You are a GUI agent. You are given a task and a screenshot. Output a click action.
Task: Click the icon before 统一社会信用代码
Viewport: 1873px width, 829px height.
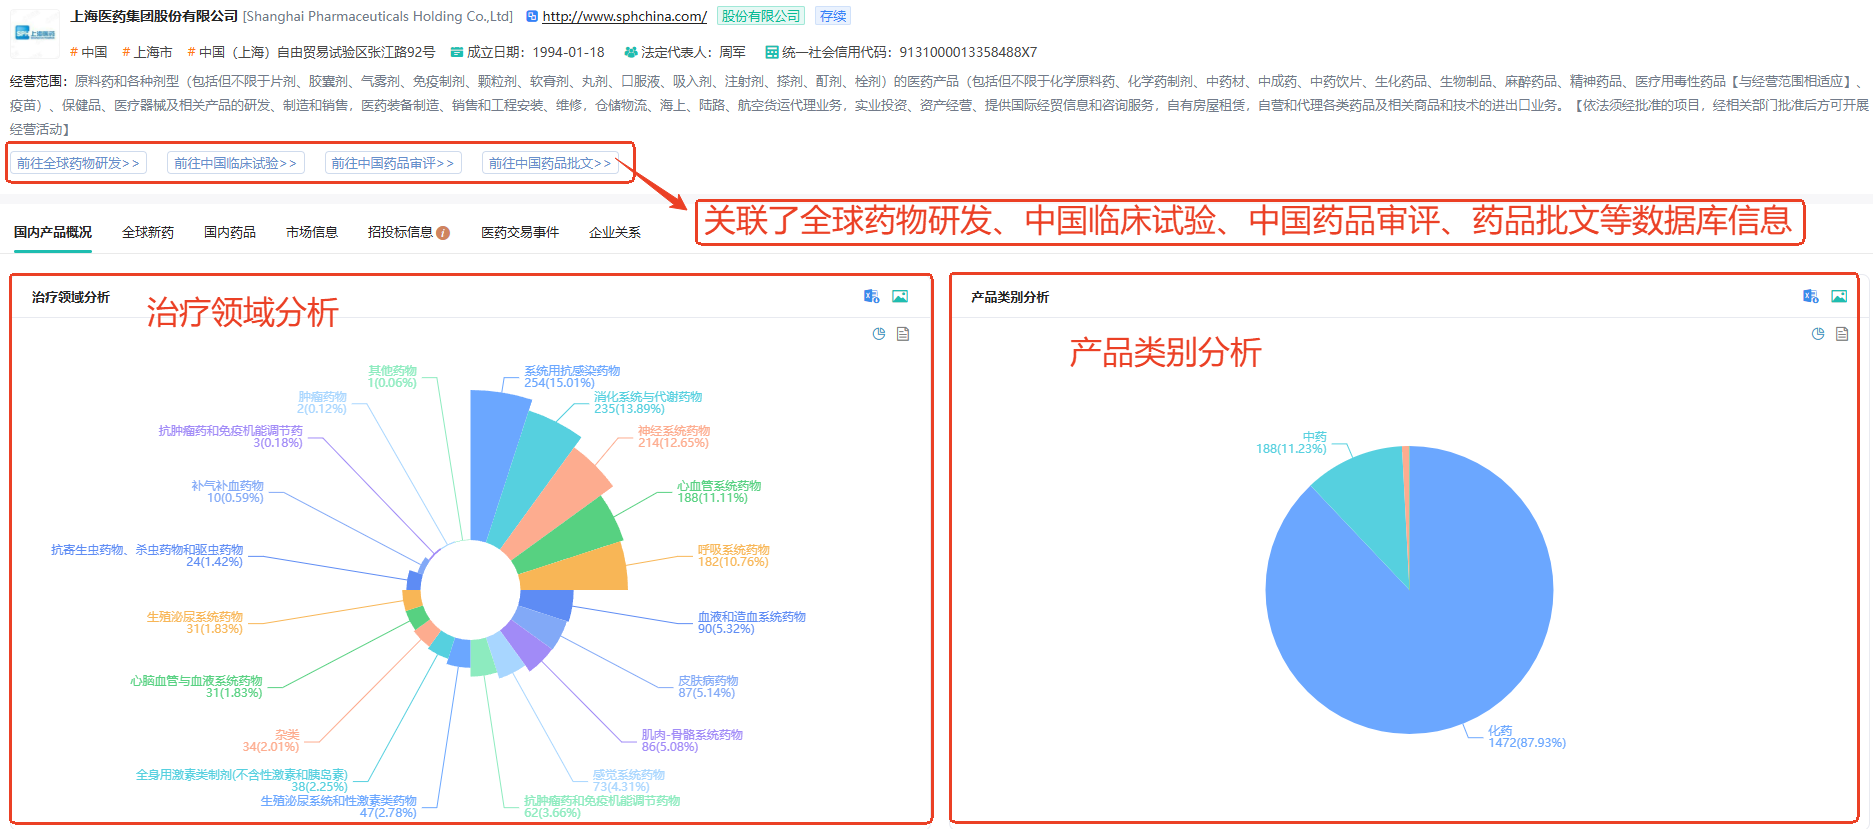click(x=772, y=52)
